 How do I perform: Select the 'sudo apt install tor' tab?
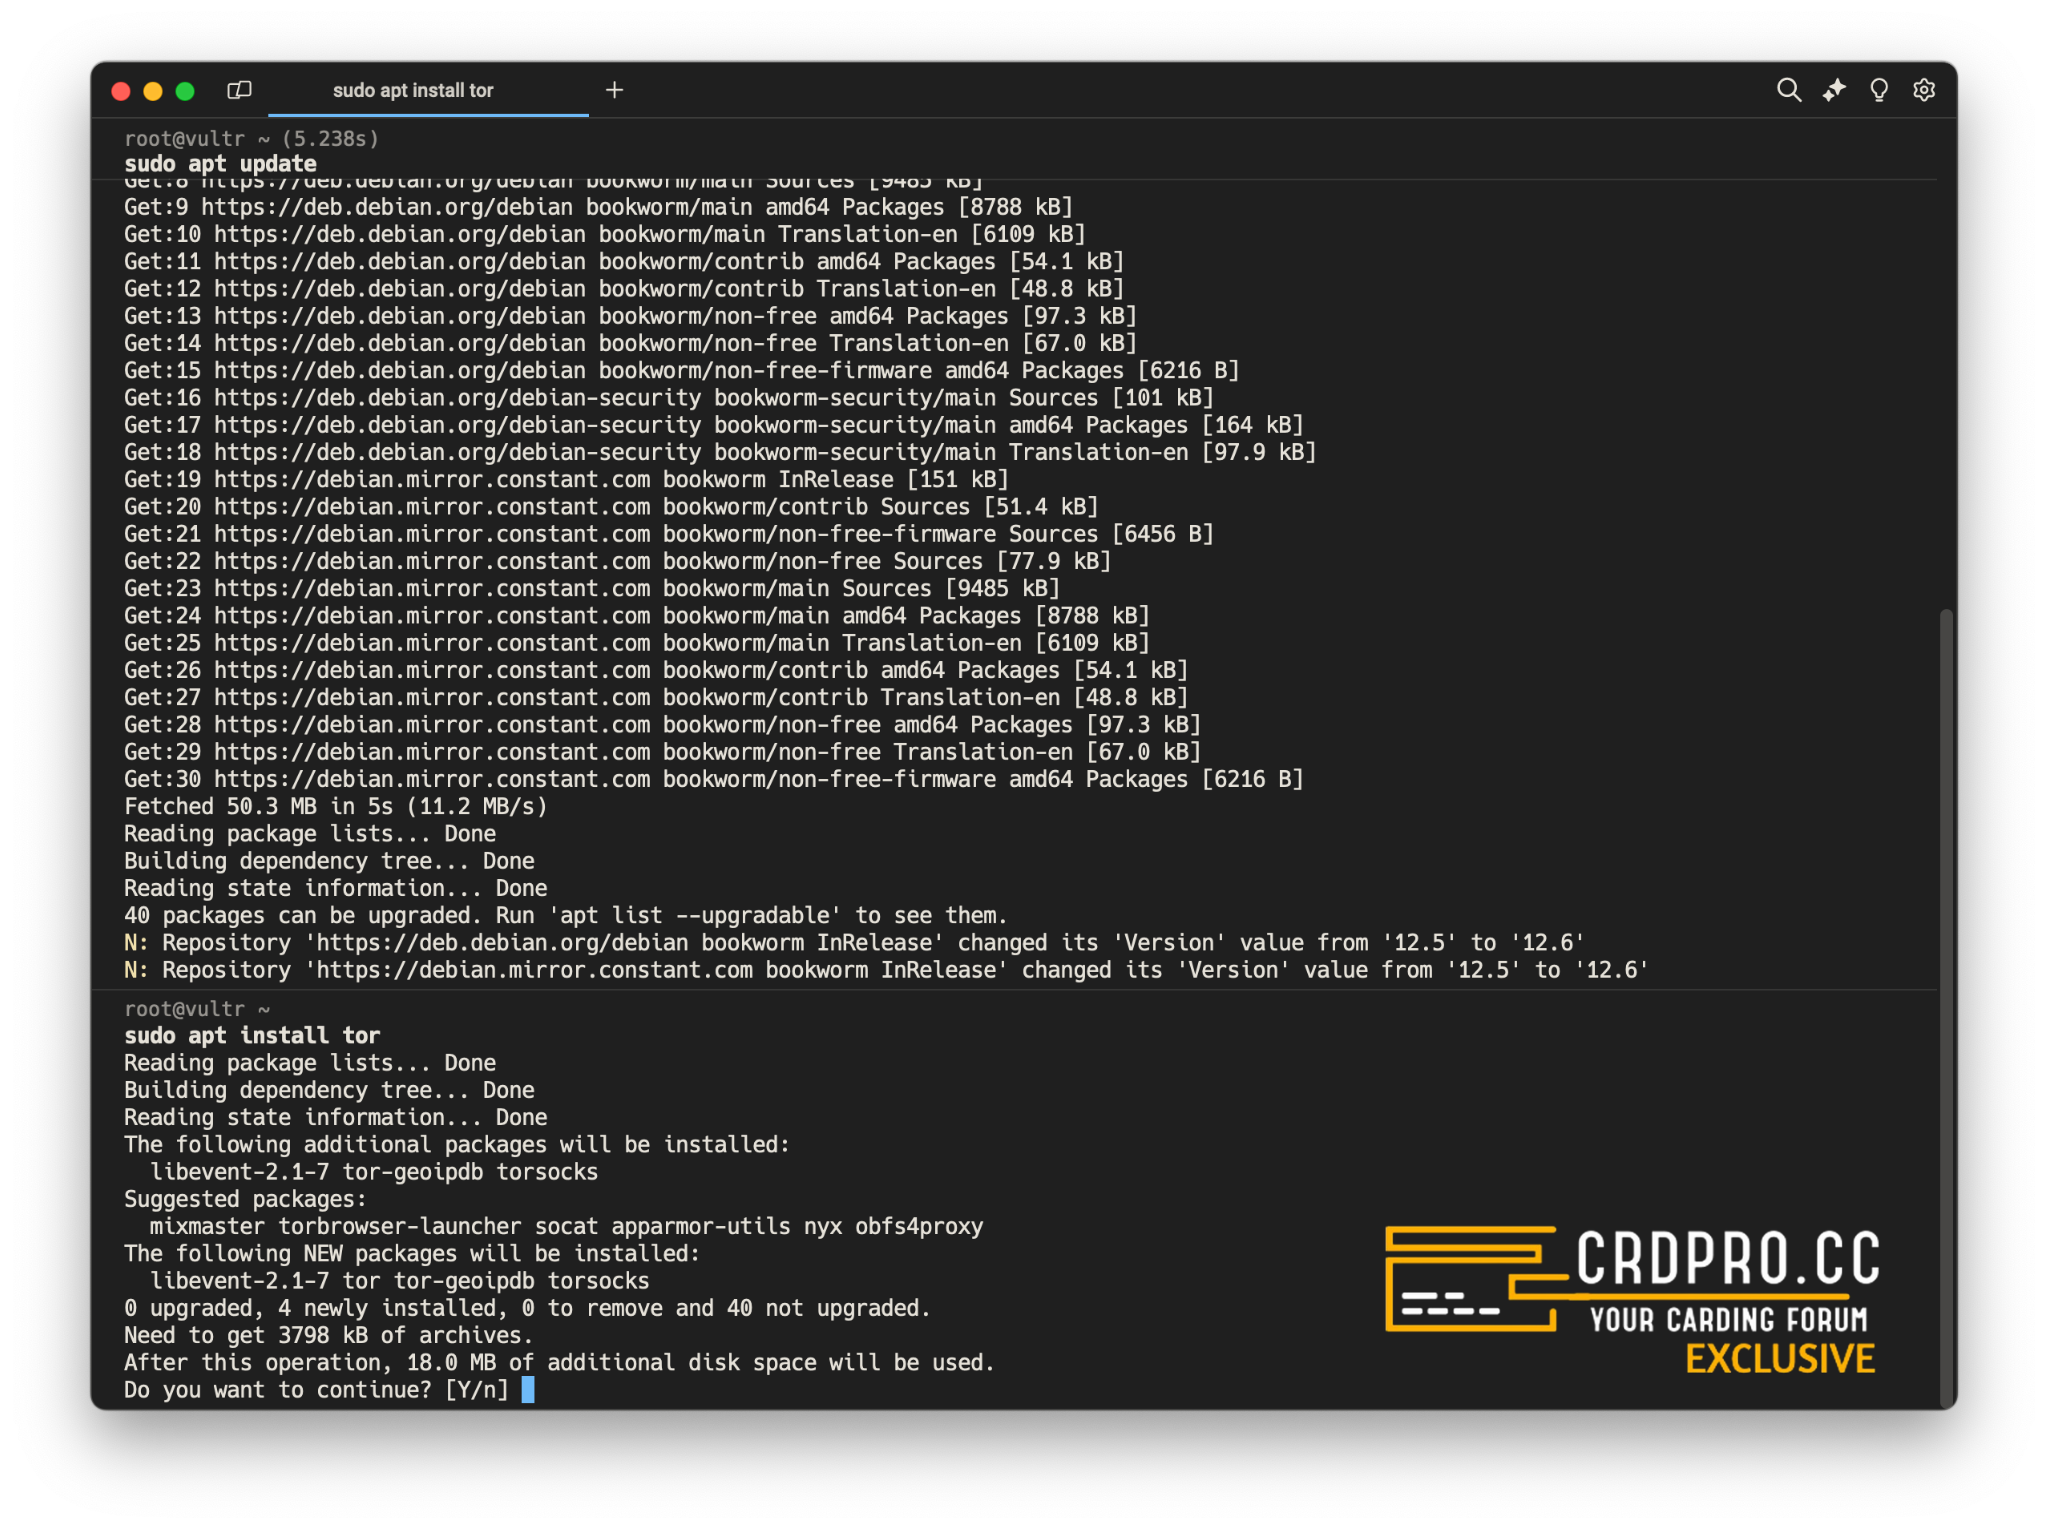pos(413,90)
